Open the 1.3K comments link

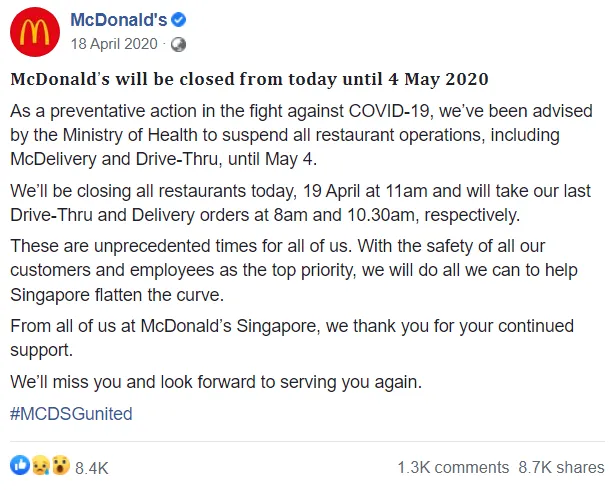coord(452,467)
